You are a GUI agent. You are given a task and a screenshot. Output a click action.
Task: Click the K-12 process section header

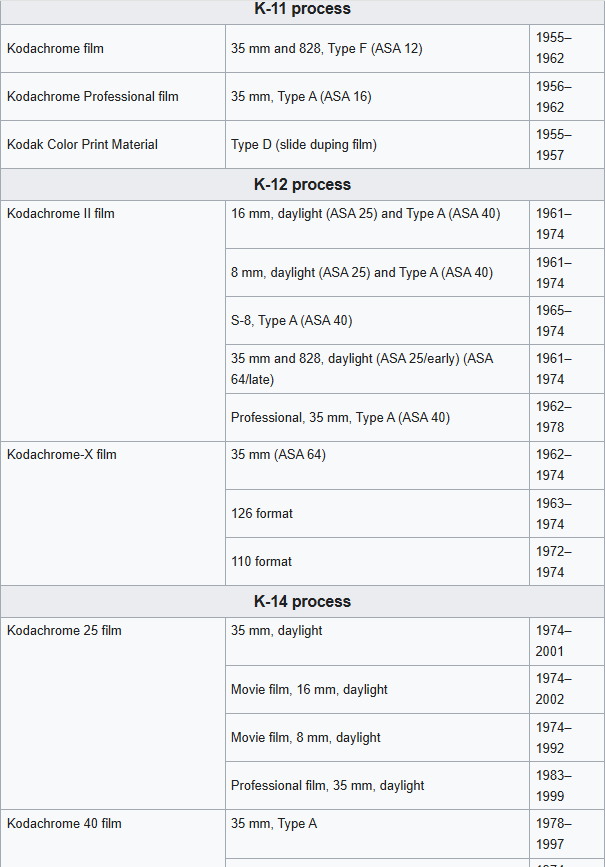click(302, 184)
